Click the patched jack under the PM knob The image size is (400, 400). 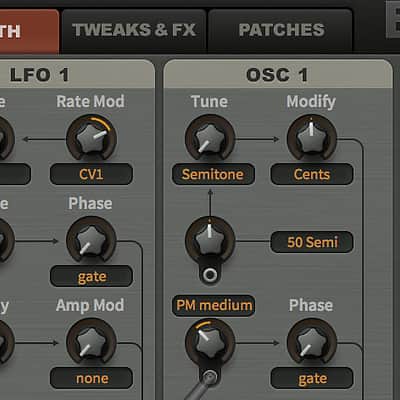pos(210,377)
